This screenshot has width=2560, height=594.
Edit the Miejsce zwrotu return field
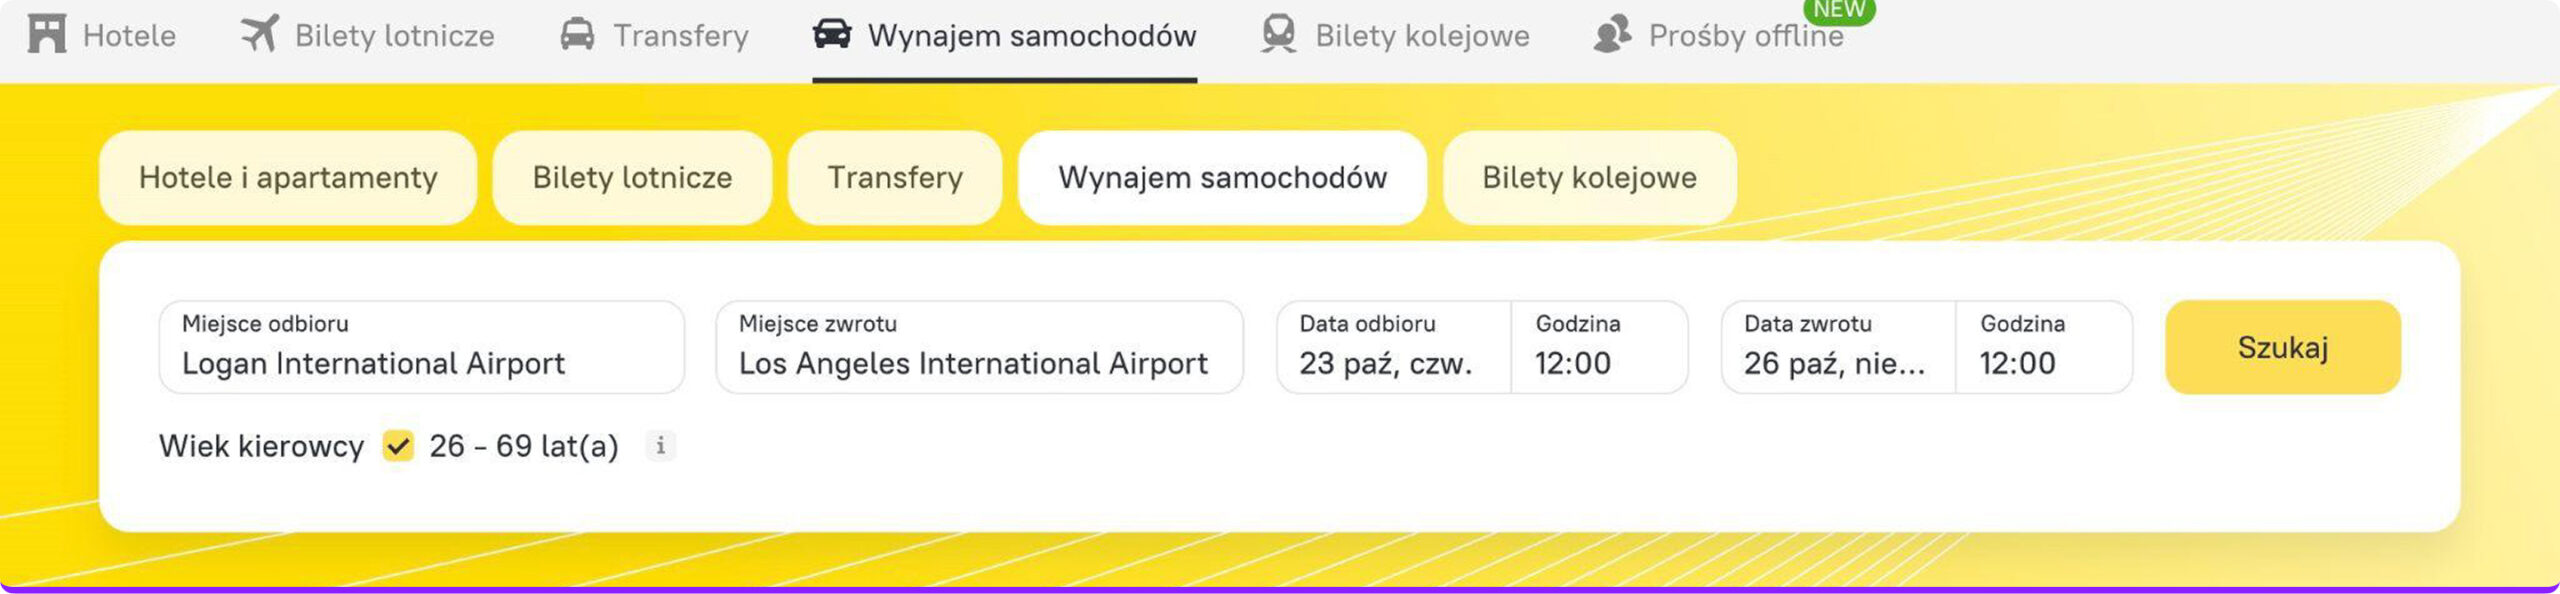click(979, 348)
